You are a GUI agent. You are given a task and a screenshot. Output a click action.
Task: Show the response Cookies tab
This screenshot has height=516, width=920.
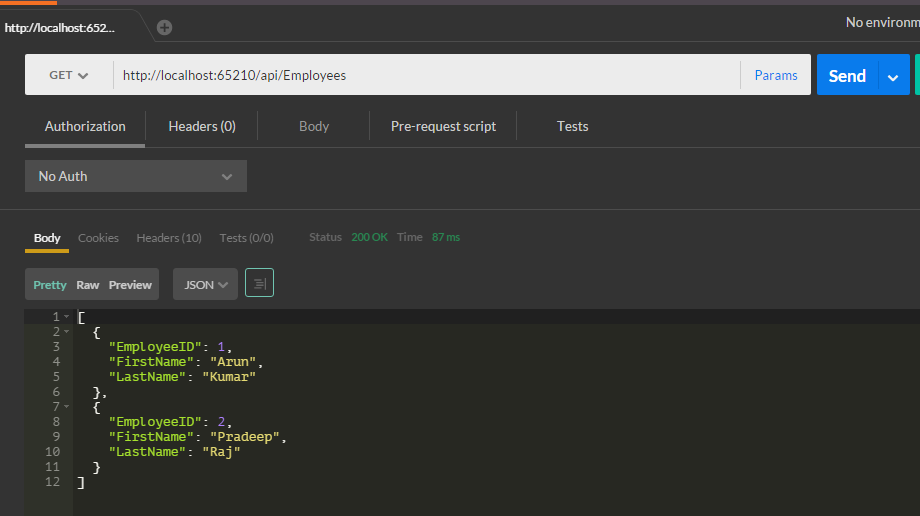point(98,238)
